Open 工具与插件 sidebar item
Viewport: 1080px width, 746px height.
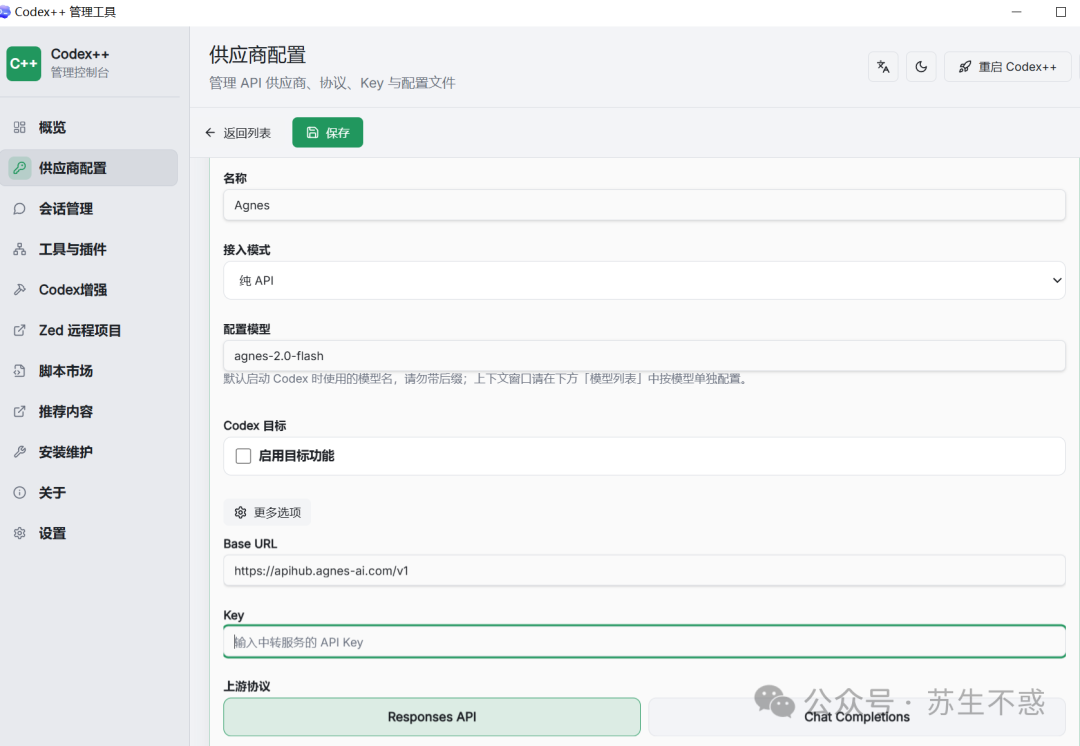pyautogui.click(x=89, y=249)
